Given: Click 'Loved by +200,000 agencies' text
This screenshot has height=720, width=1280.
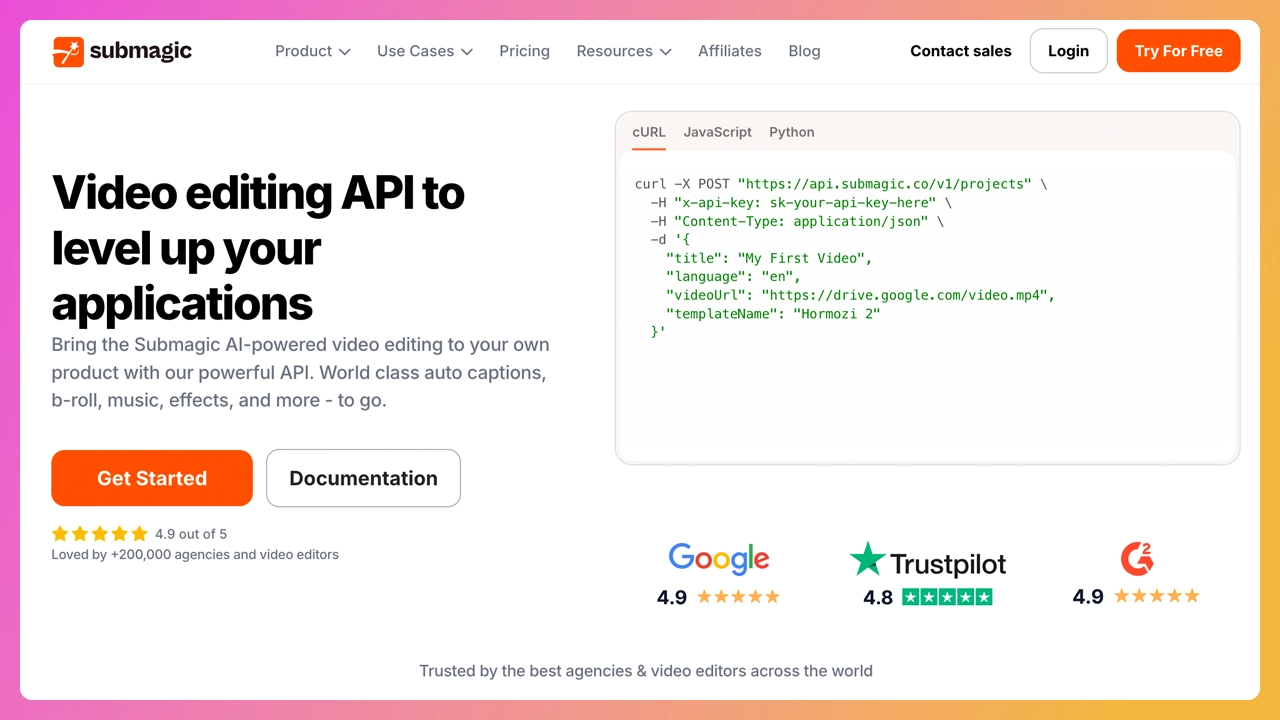Looking at the screenshot, I should [195, 554].
